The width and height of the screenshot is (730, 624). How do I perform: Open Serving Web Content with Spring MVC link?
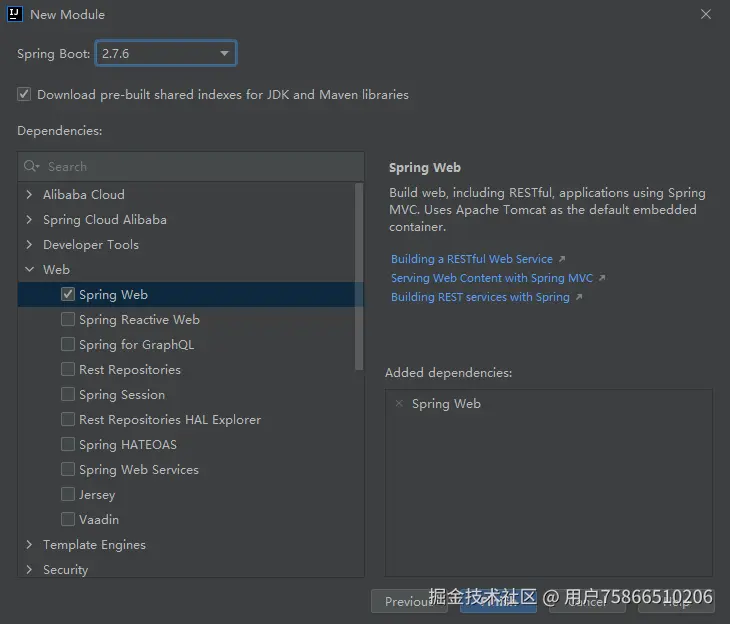pos(492,278)
